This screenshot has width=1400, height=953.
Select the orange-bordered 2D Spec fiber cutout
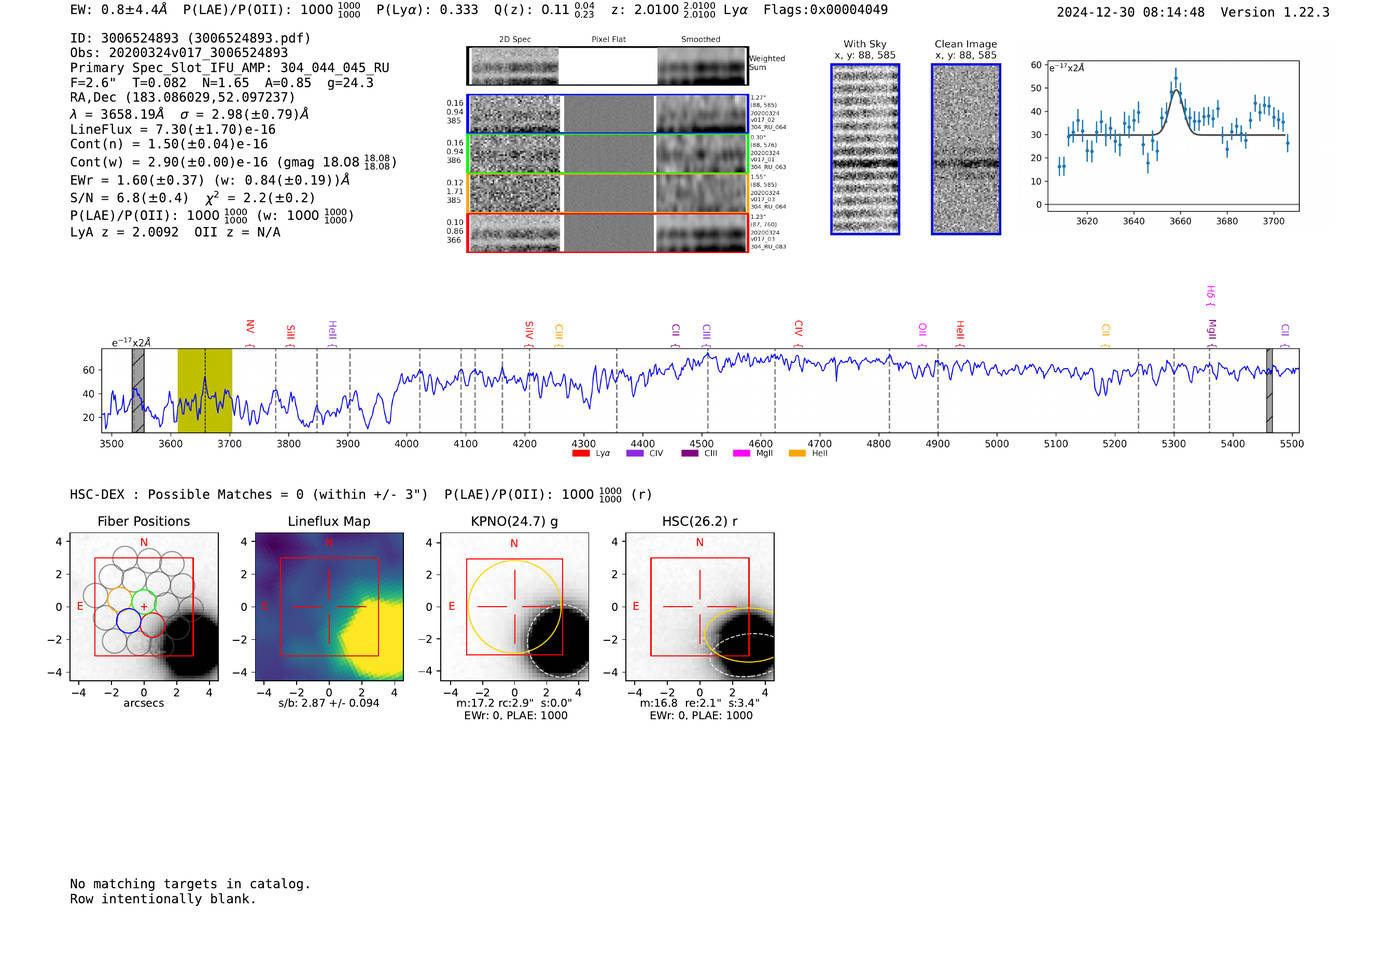pyautogui.click(x=514, y=193)
